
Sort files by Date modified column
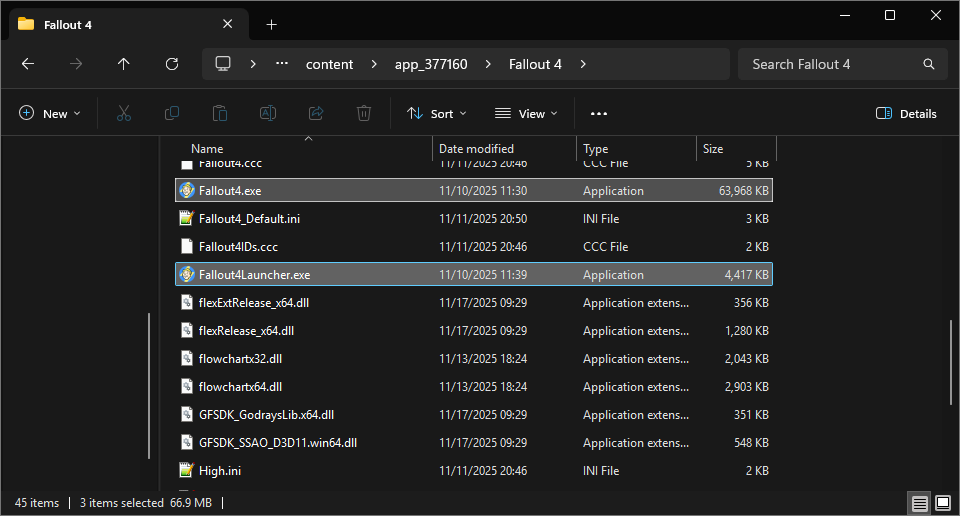477,149
